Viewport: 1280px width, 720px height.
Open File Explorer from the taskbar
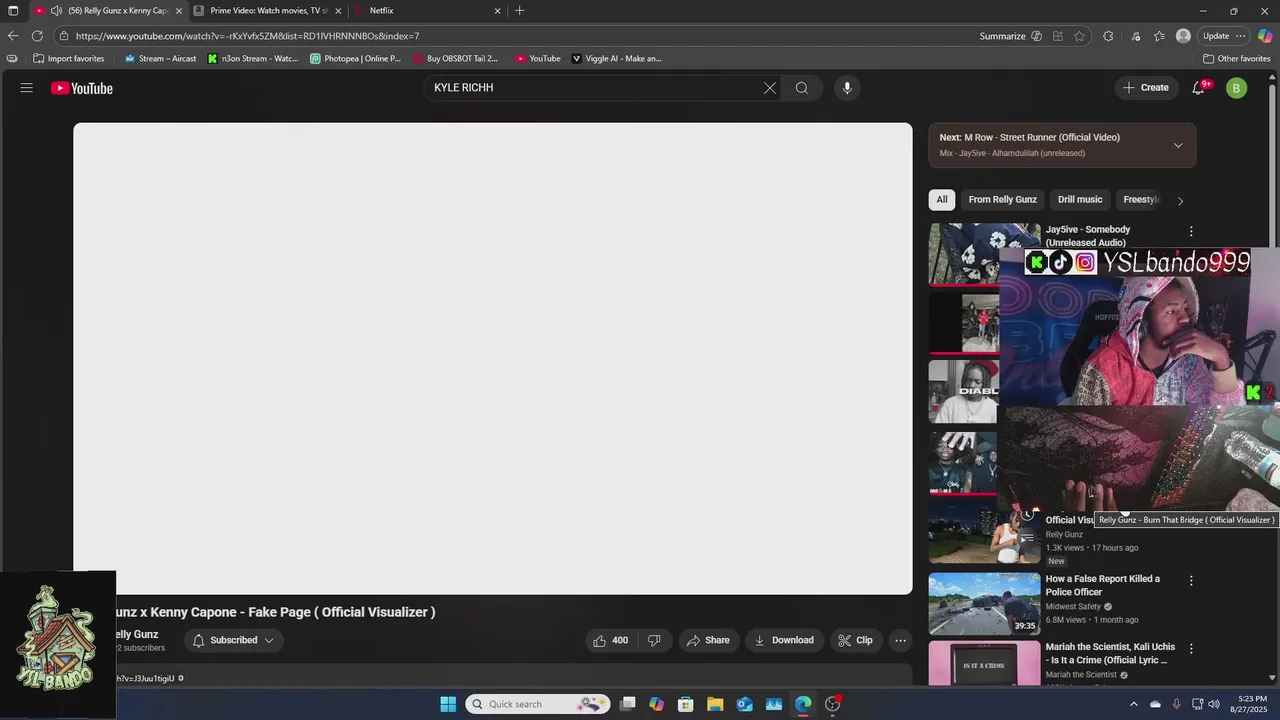(715, 704)
